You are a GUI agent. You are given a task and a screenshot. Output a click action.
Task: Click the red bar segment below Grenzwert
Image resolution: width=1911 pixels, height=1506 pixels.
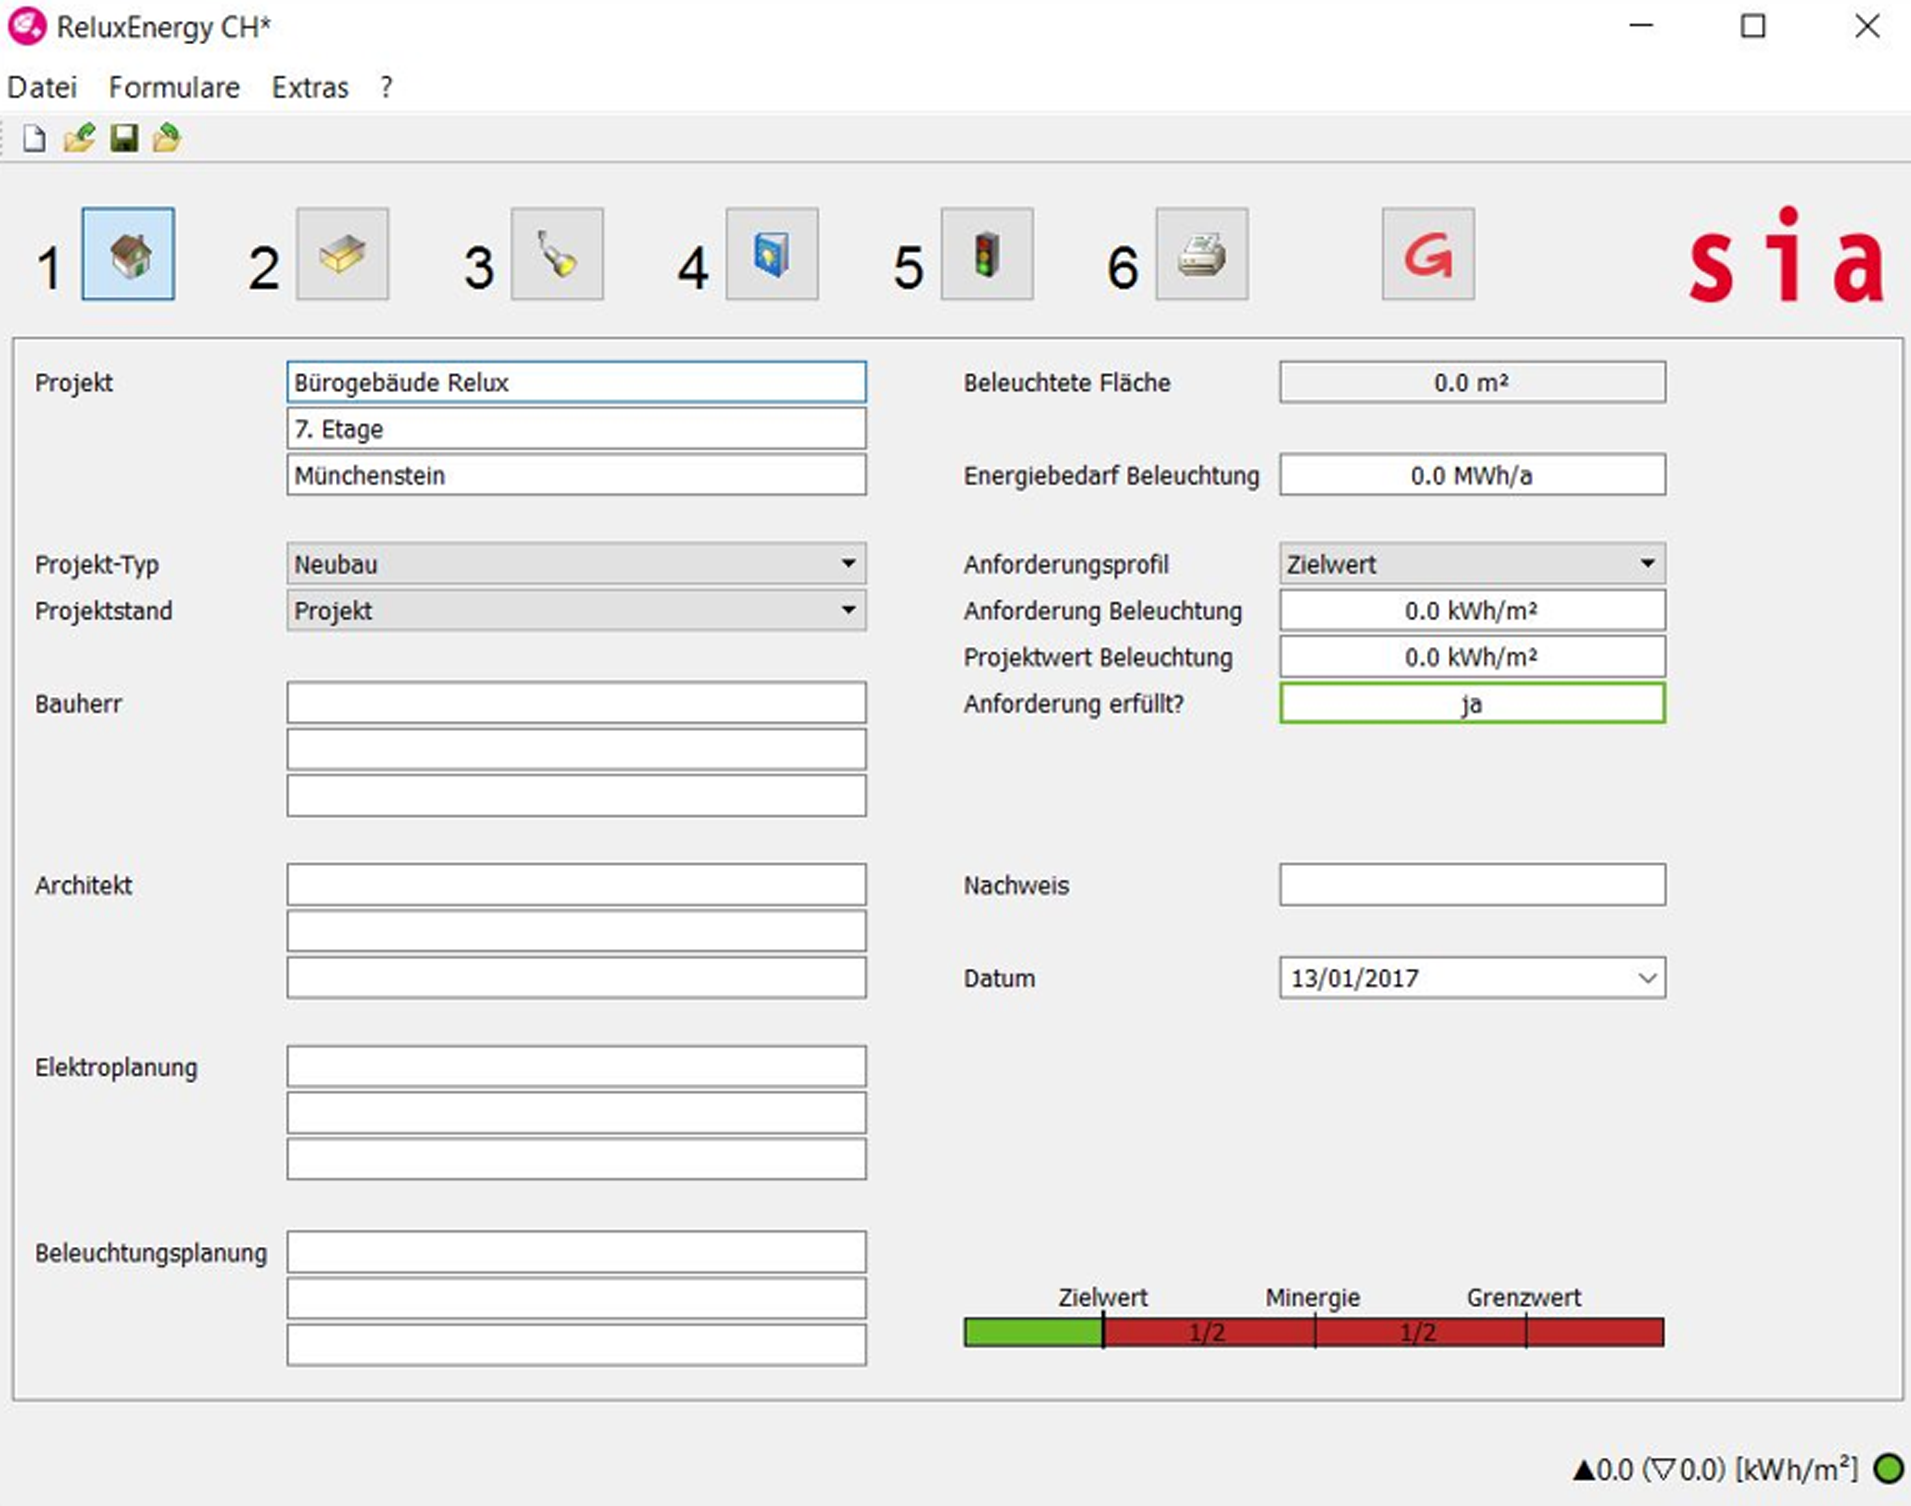click(x=1595, y=1332)
